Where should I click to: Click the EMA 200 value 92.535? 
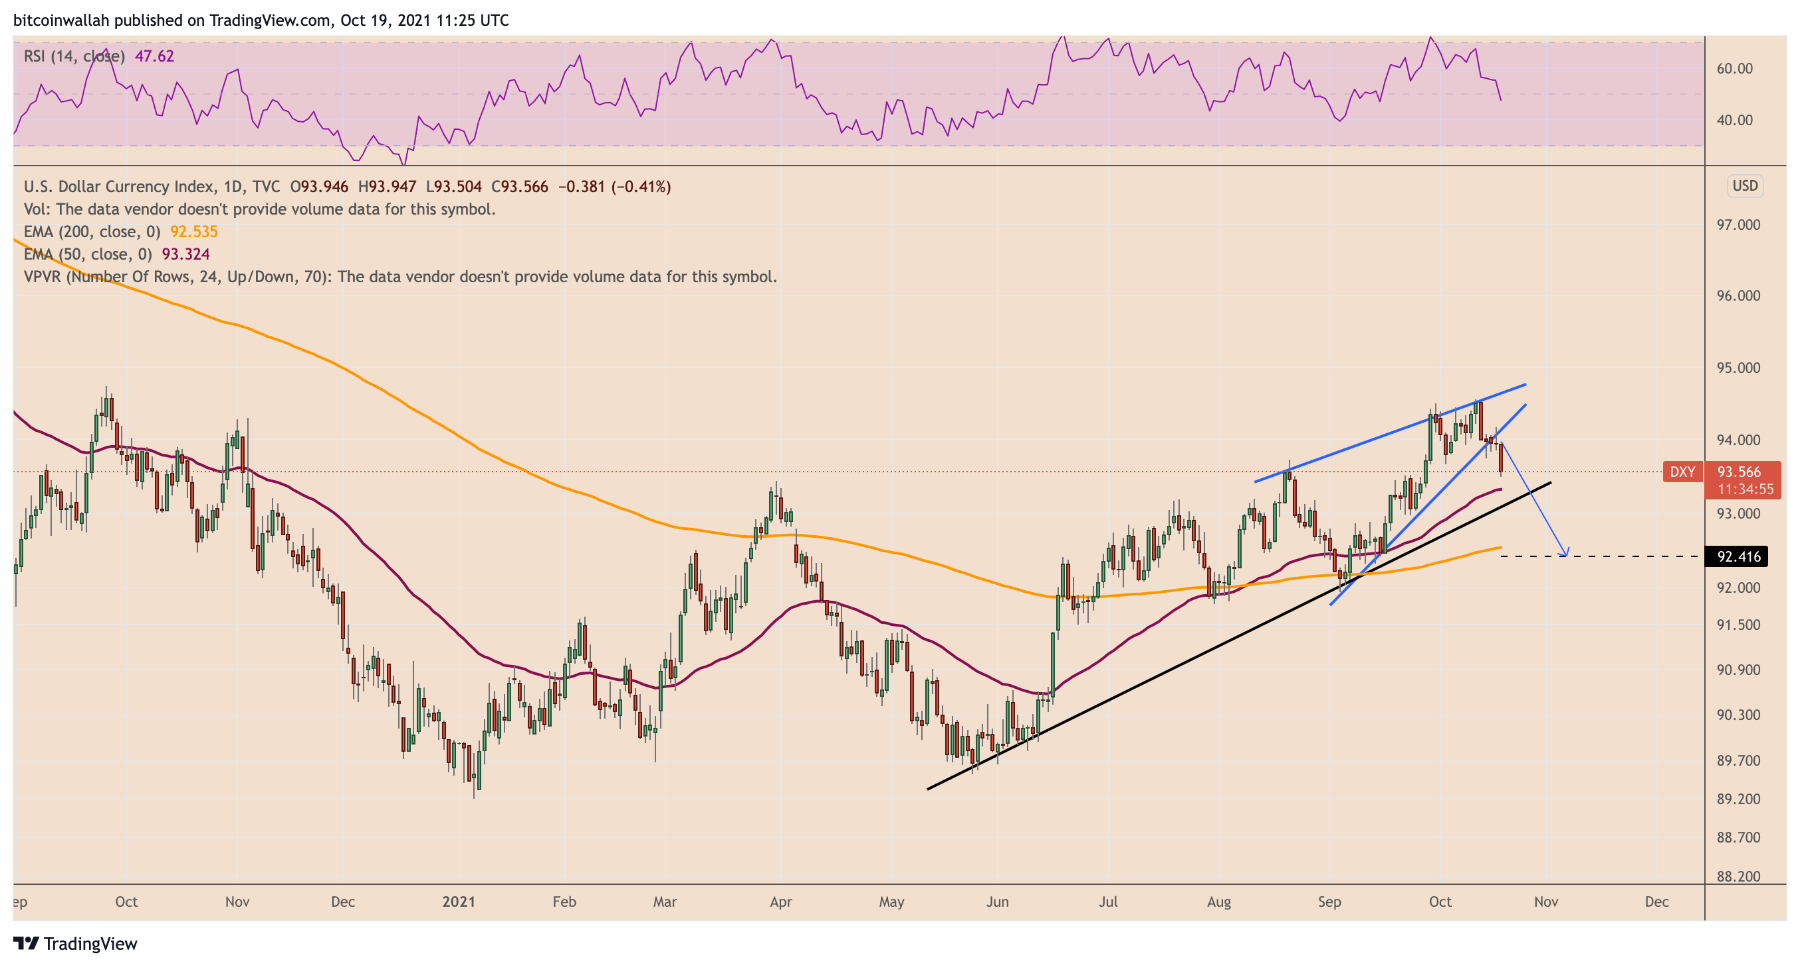[193, 232]
